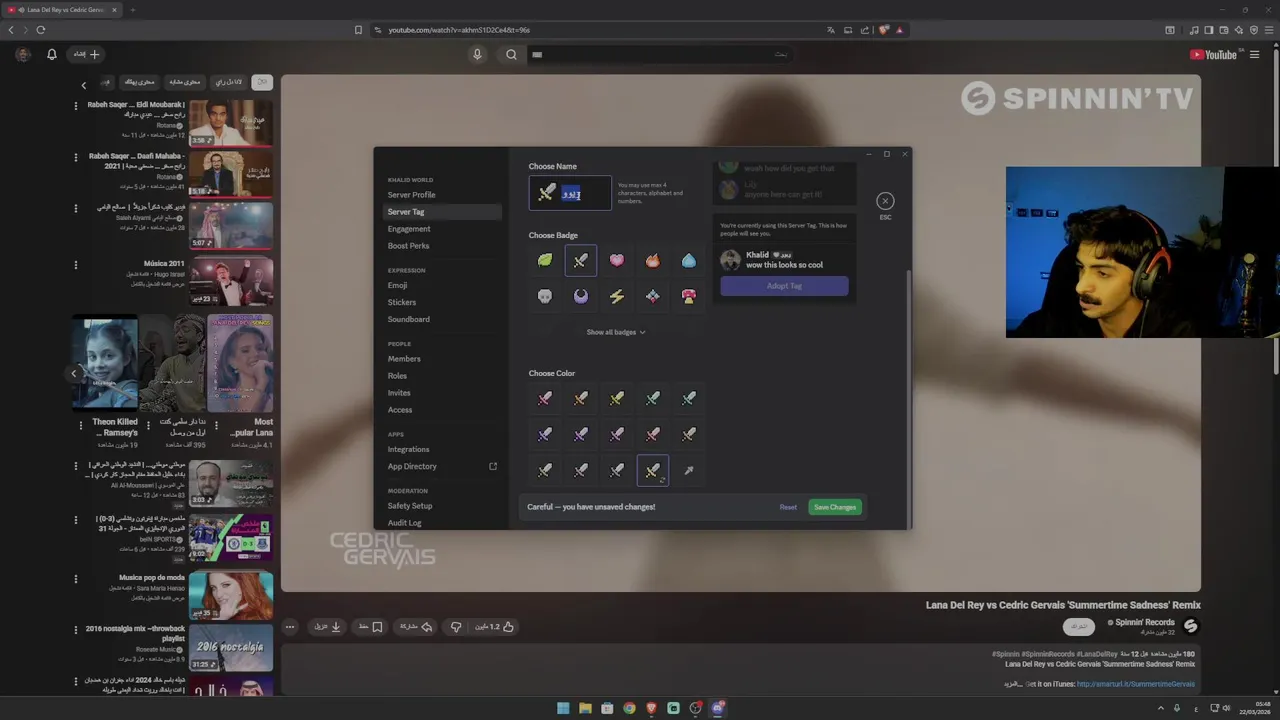Choose the highlighted sword color in the last row

(x=653, y=470)
